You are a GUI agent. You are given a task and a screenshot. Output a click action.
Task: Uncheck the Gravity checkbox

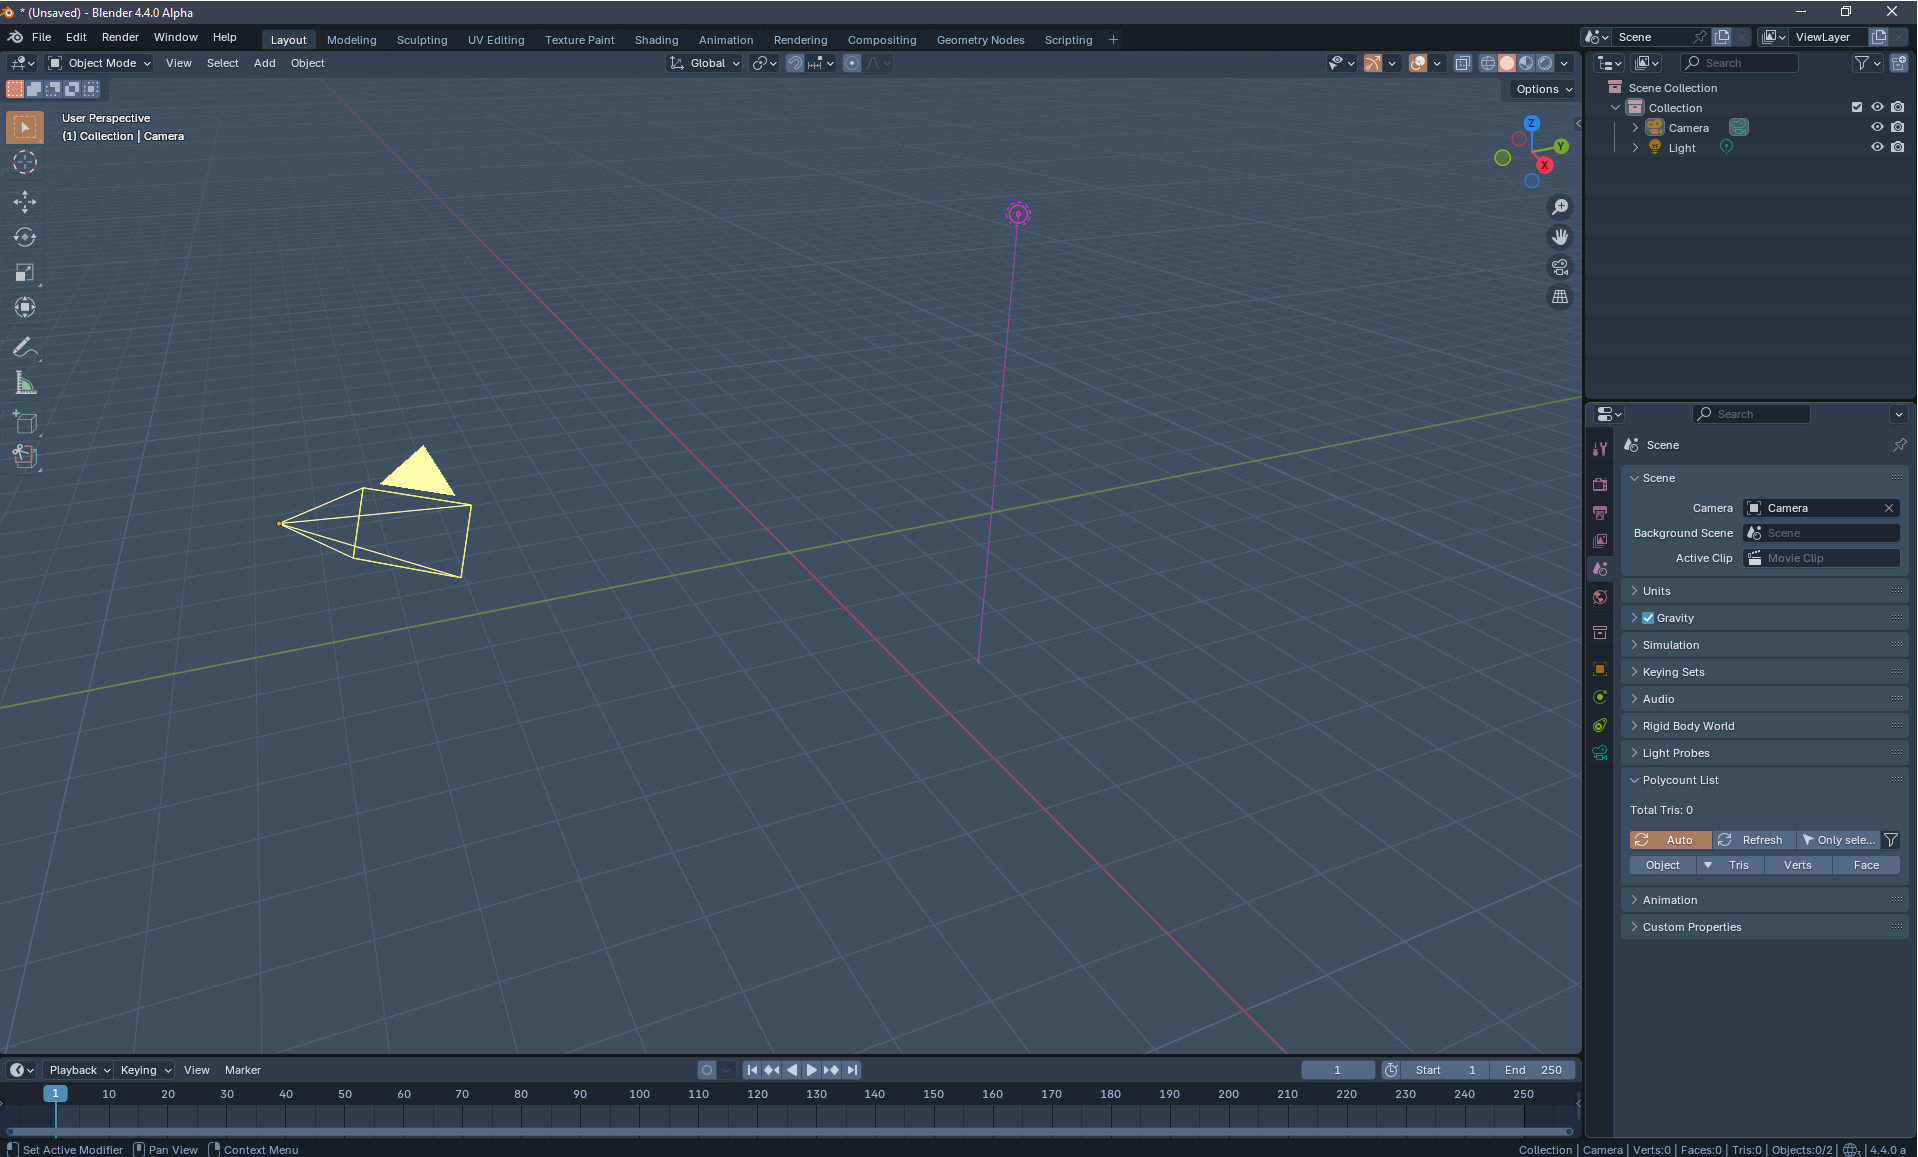pos(1648,618)
